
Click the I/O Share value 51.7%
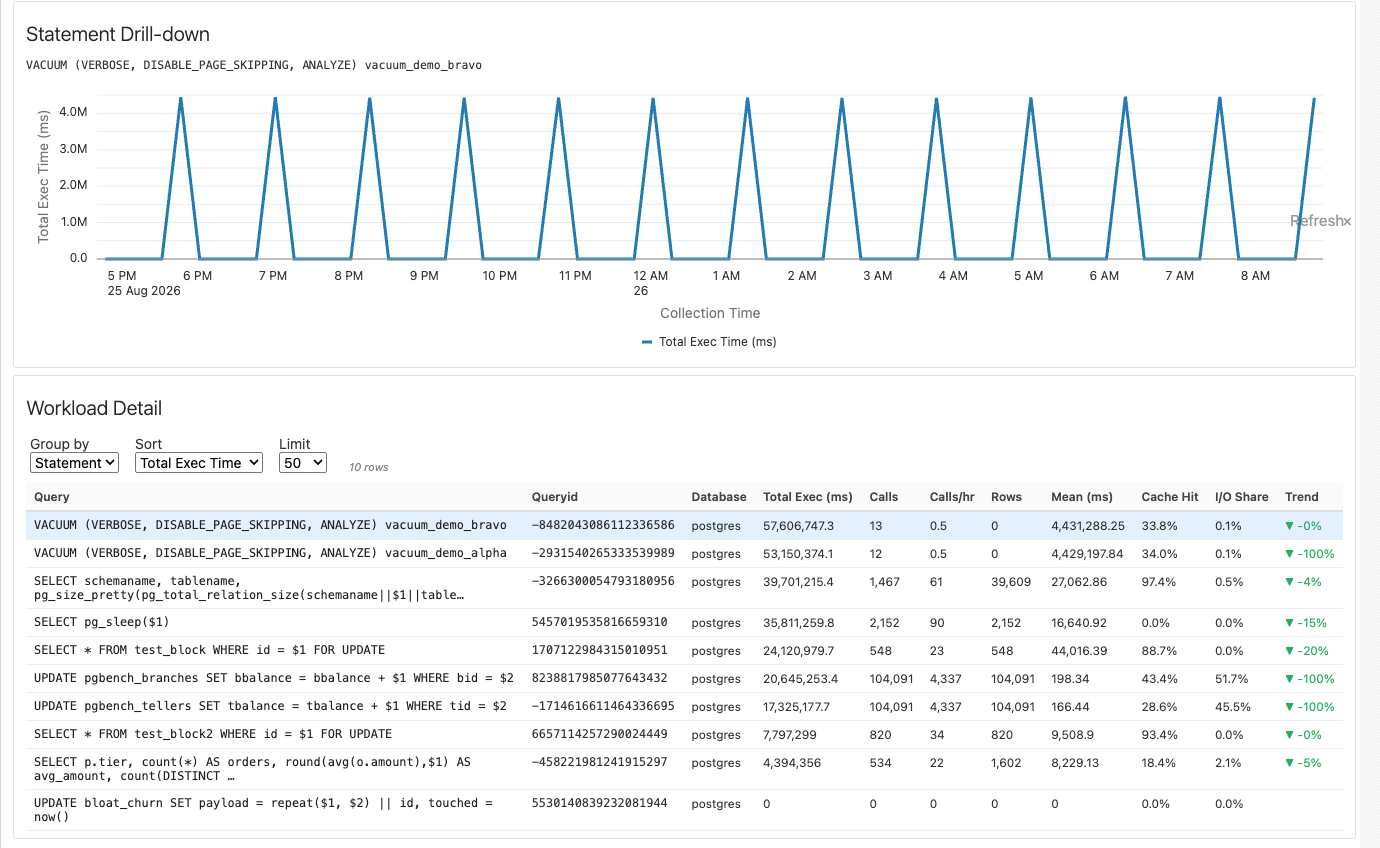click(x=1231, y=679)
